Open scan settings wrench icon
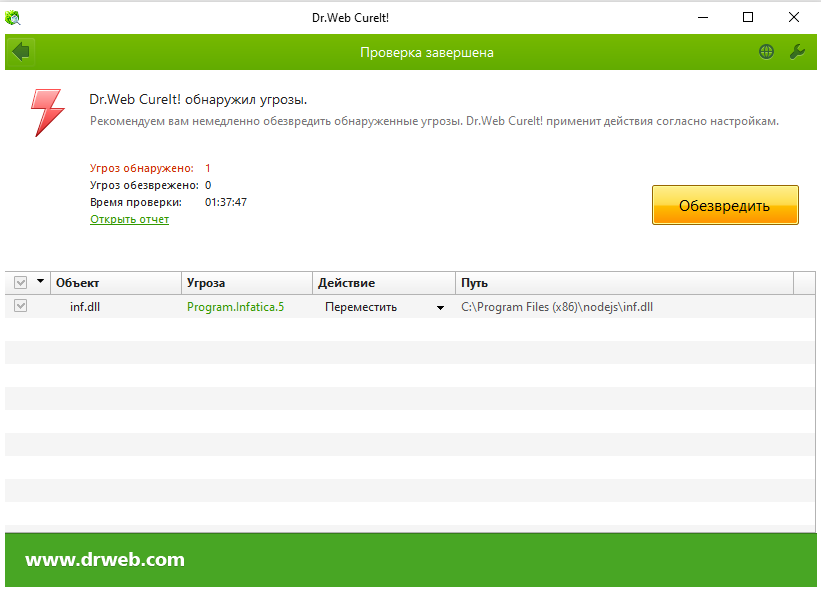This screenshot has height=593, width=821. click(x=797, y=52)
